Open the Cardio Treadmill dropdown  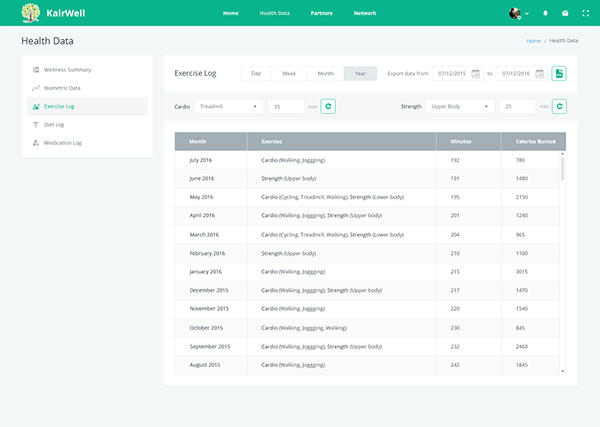[x=228, y=106]
